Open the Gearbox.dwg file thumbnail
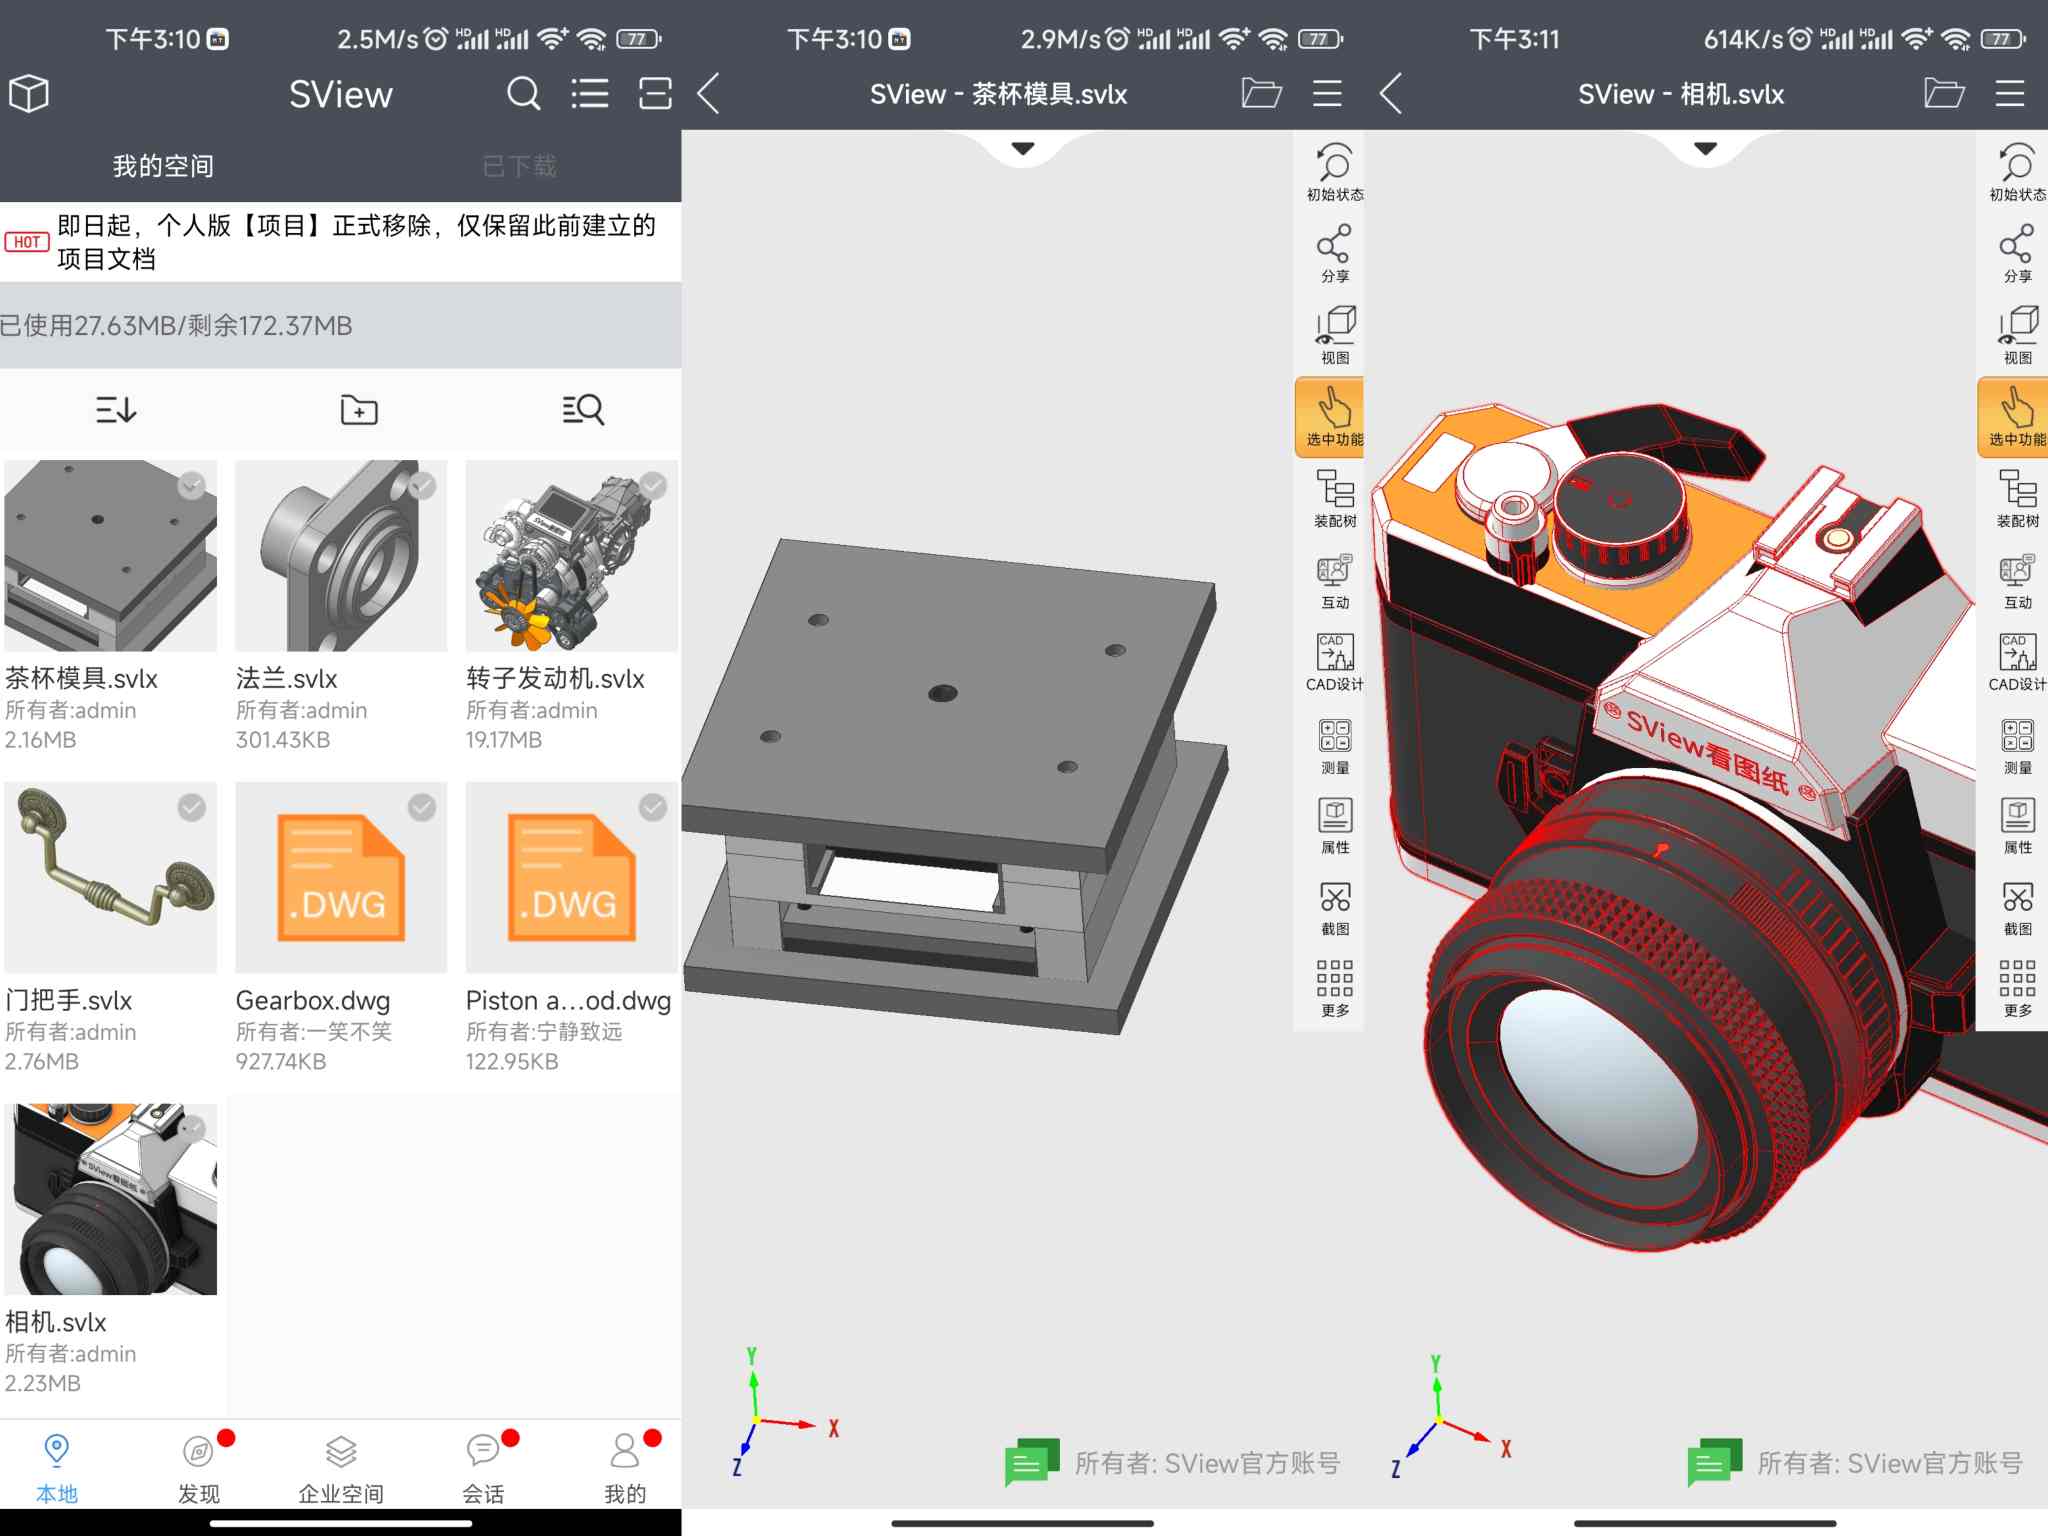 click(x=341, y=878)
